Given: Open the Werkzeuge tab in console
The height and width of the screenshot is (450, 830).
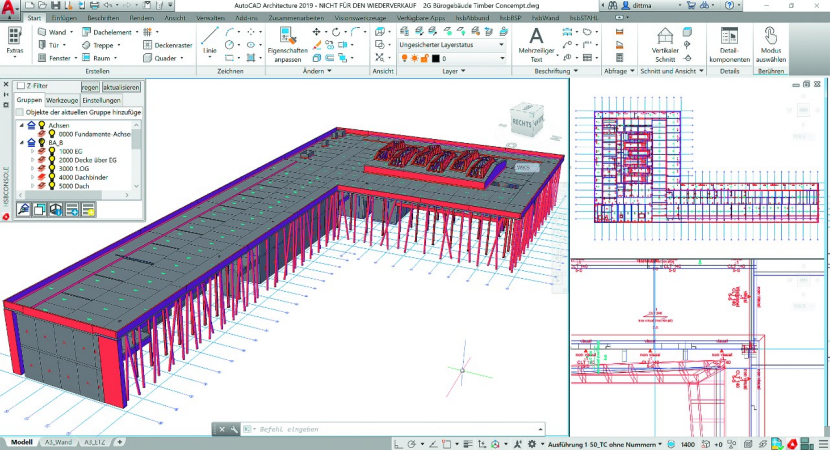Looking at the screenshot, I should 62,100.
